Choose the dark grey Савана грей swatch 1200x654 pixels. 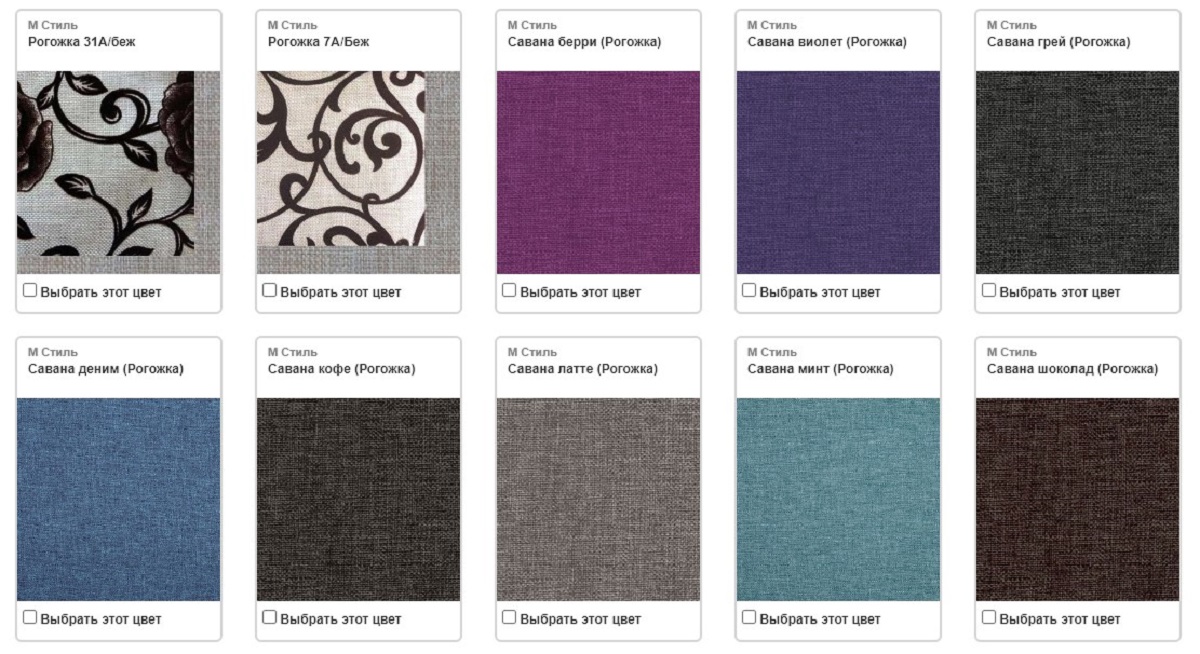1078,172
